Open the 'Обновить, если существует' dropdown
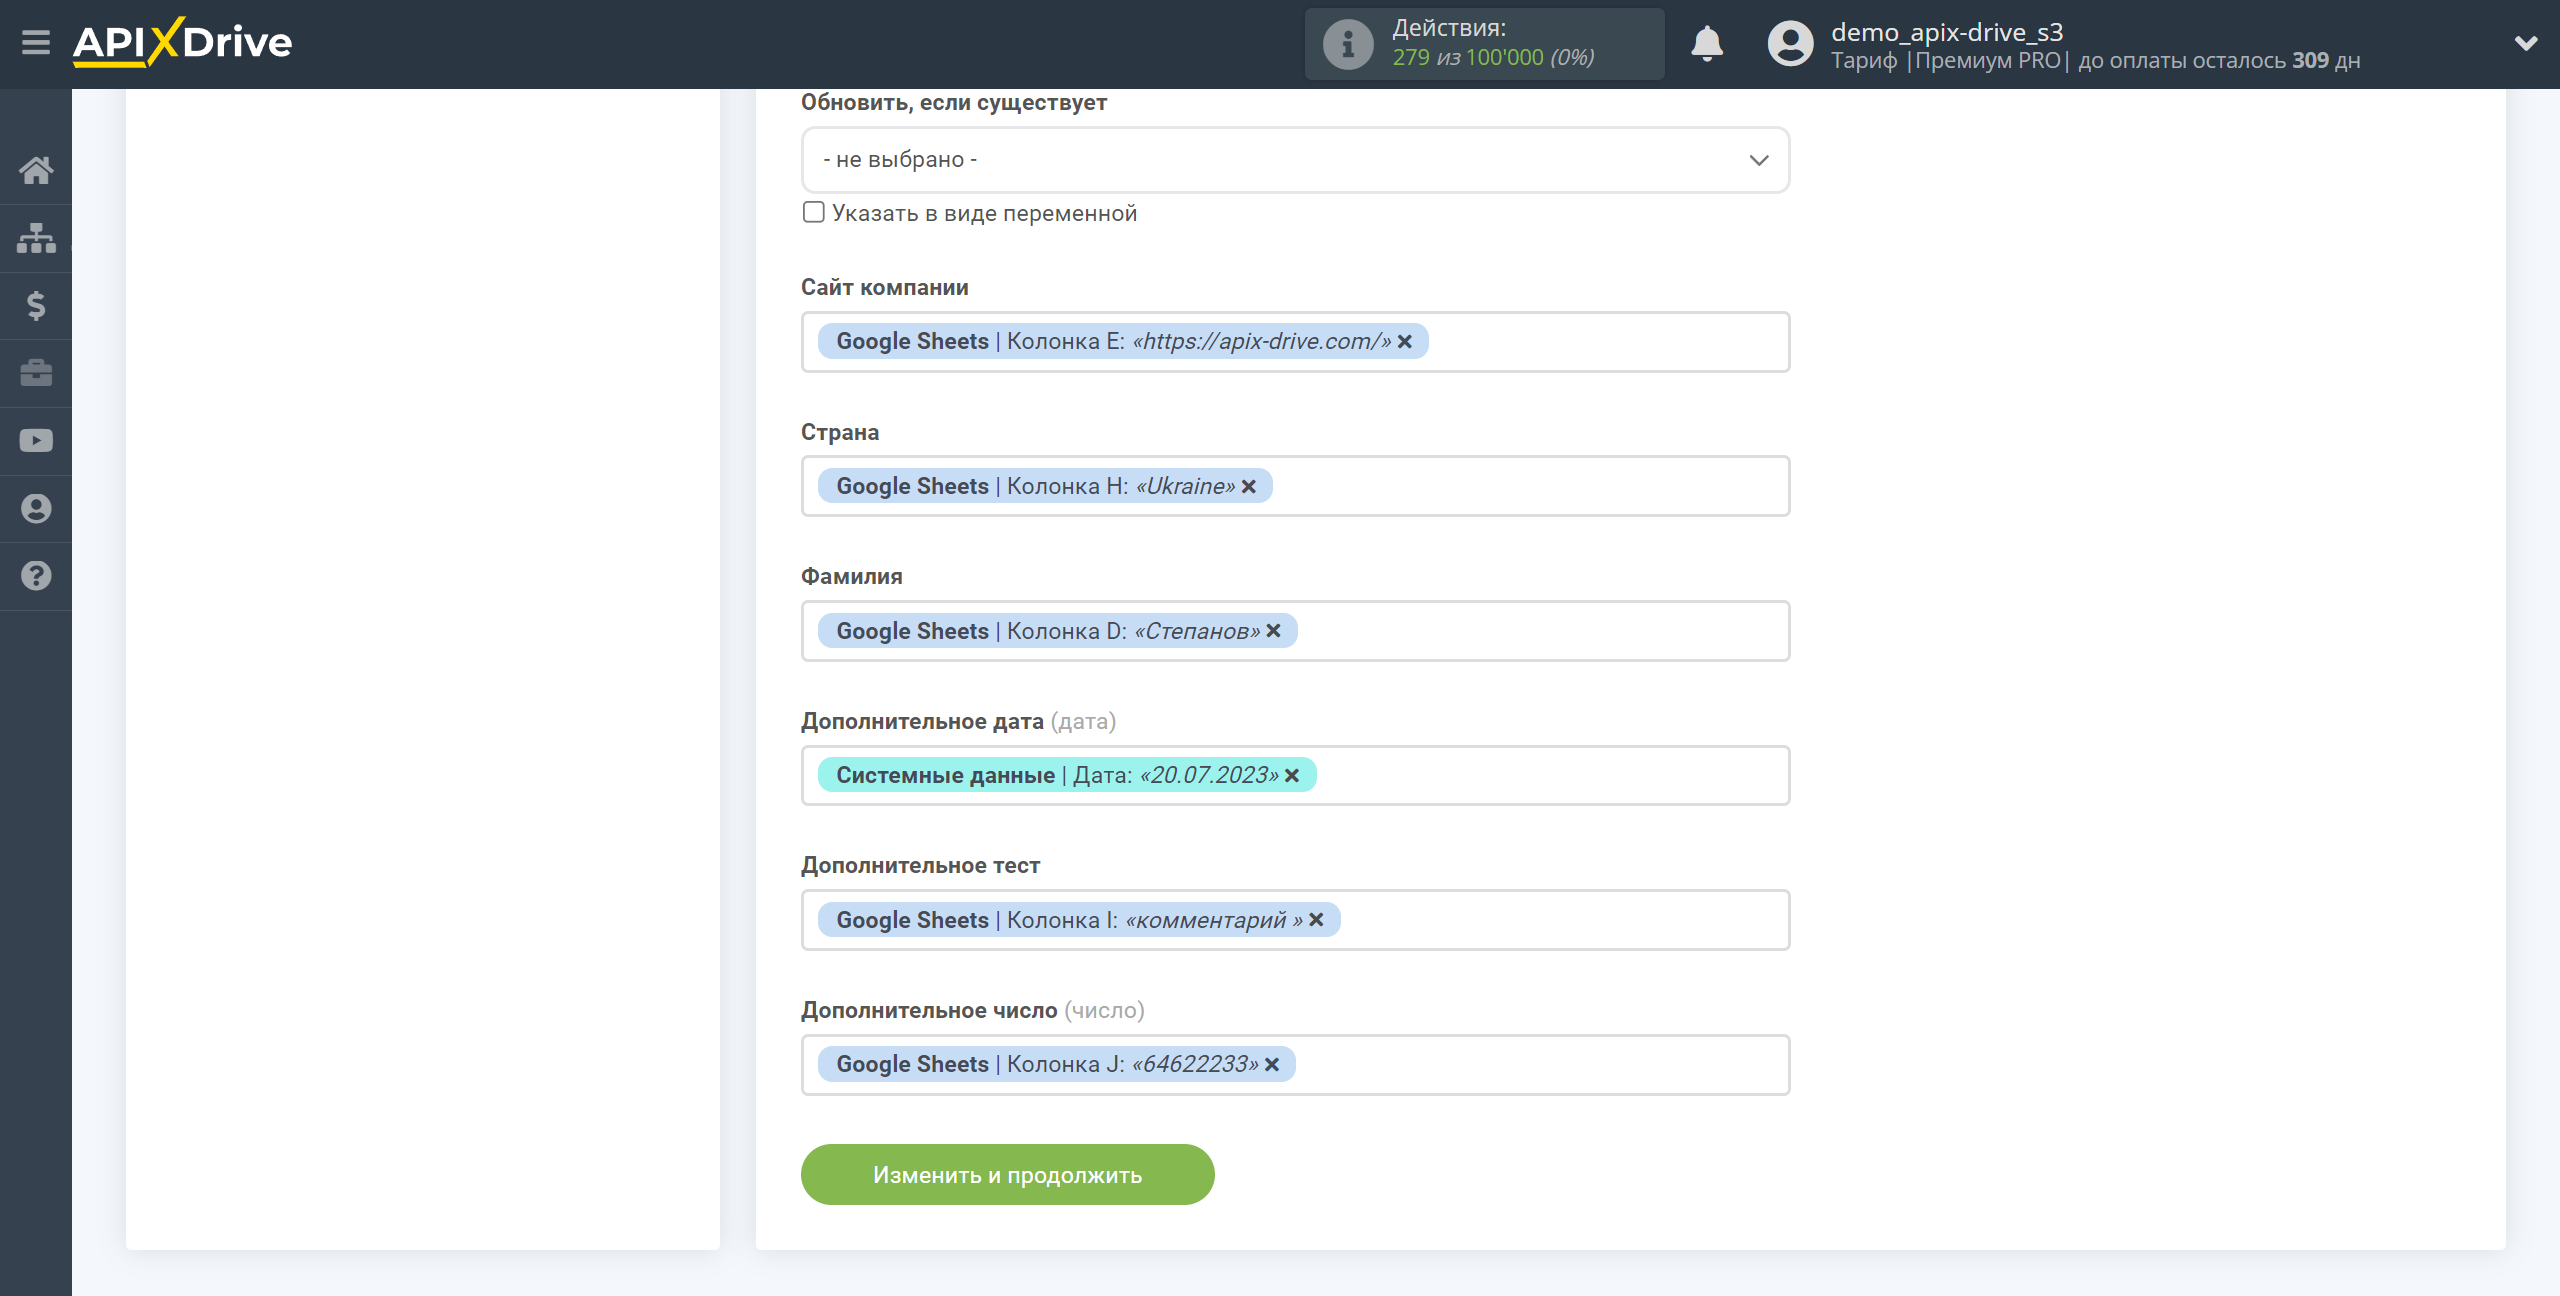This screenshot has height=1296, width=2560. [x=1295, y=160]
